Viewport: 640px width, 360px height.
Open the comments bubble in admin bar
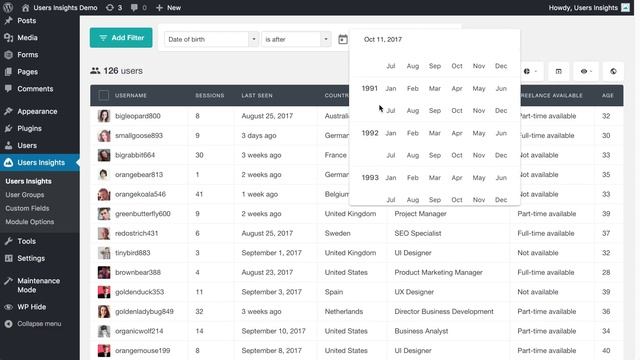[138, 7]
